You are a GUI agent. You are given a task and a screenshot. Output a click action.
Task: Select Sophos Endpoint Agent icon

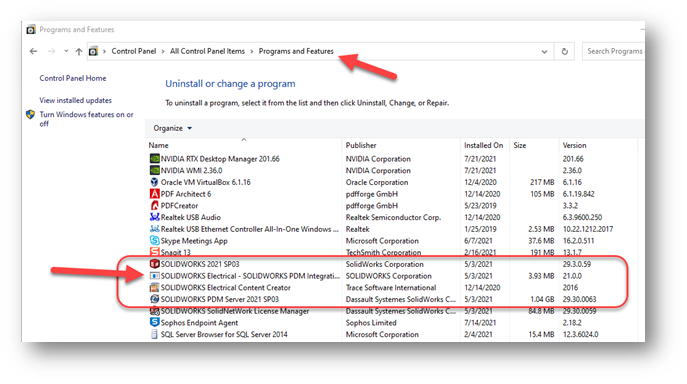tap(154, 322)
